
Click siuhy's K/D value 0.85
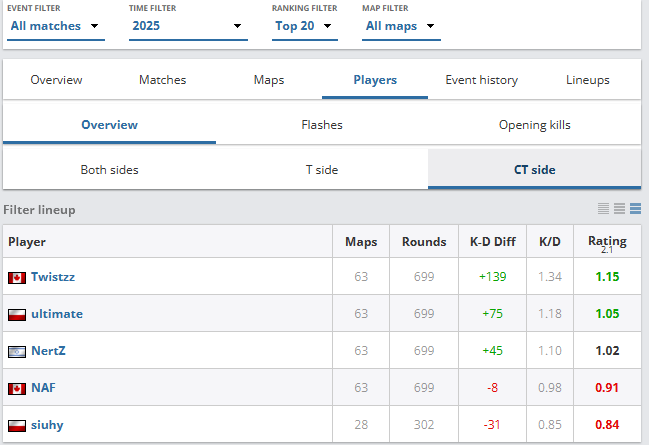tap(550, 425)
